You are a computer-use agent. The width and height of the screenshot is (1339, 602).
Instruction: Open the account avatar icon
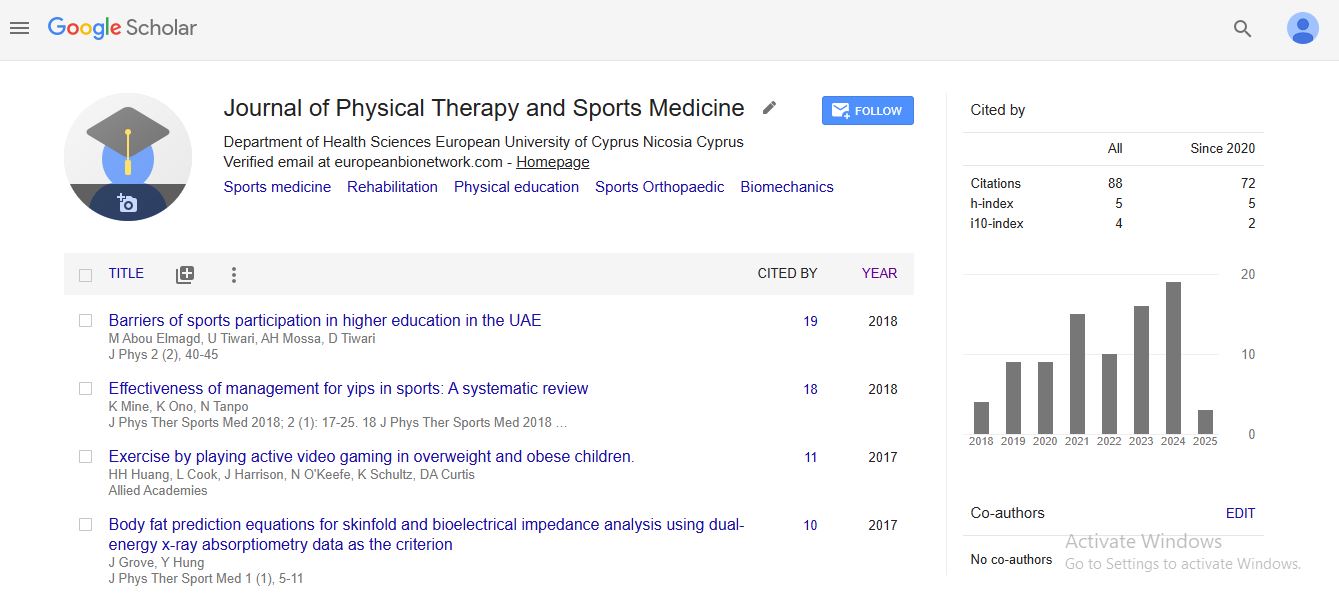(1302, 29)
